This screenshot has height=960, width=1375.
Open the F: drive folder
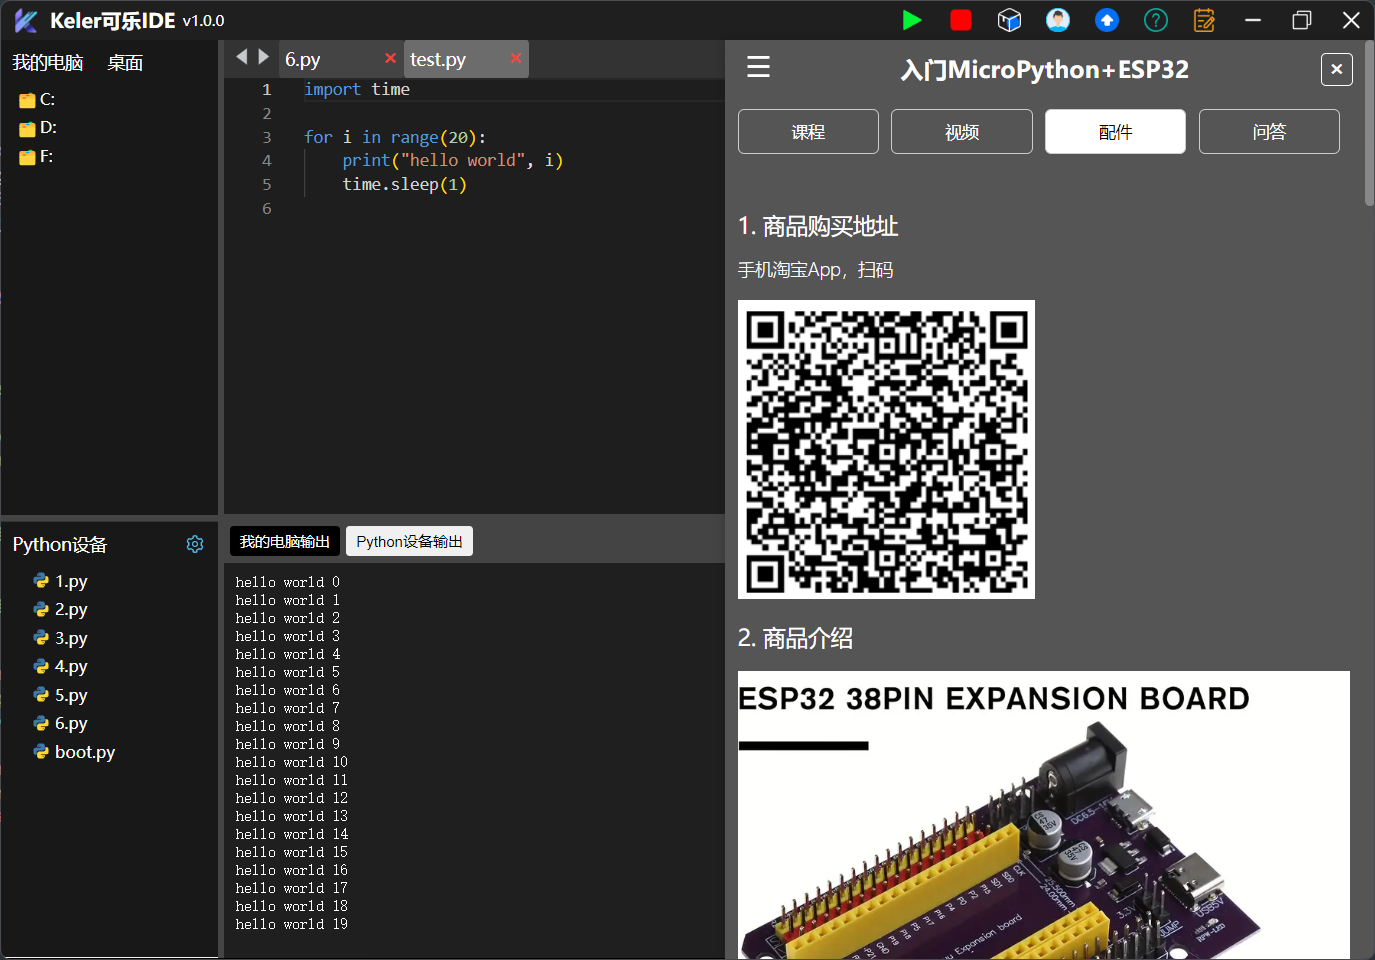point(37,157)
